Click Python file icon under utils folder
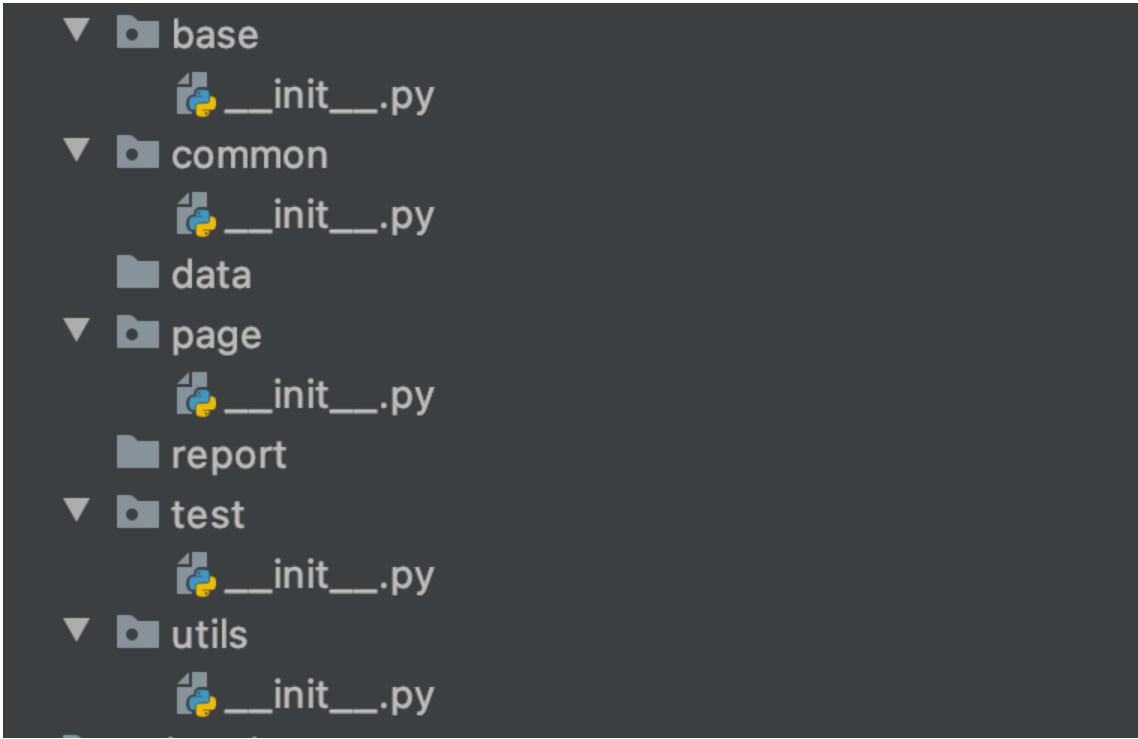1138x739 pixels. (x=197, y=696)
